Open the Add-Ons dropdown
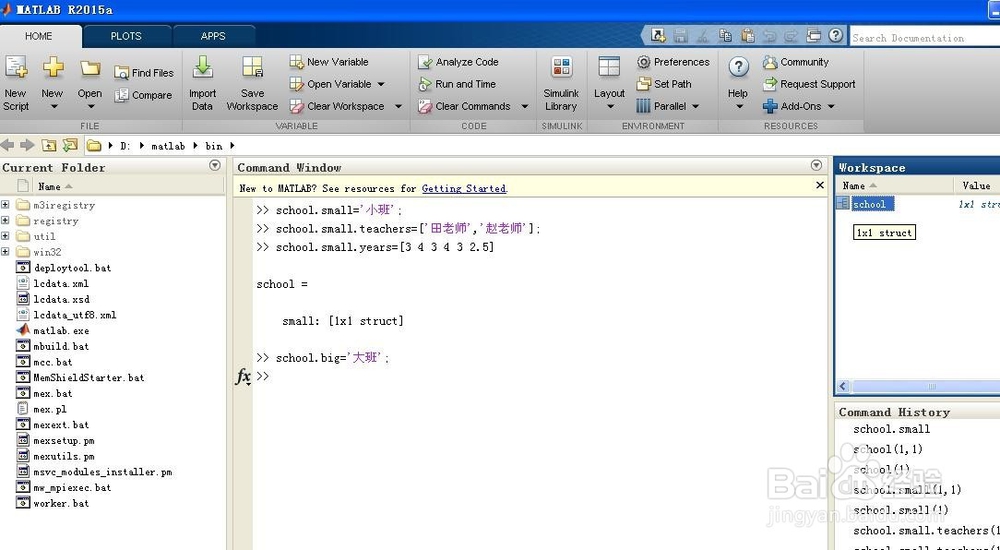The image size is (1000, 550). coord(798,107)
